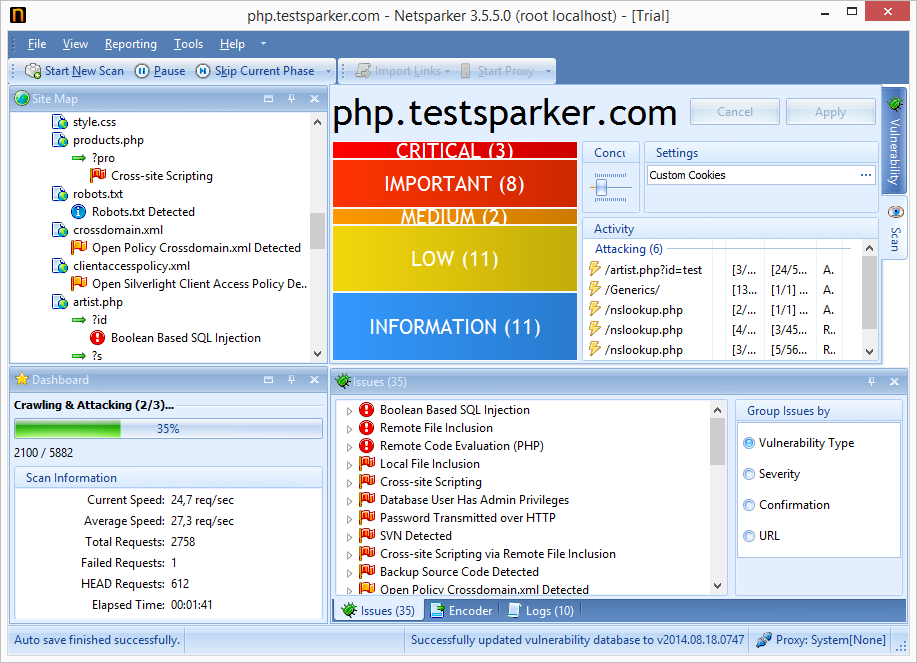Switch to the Issues (35) tab
Image resolution: width=917 pixels, height=663 pixels.
coord(378,610)
